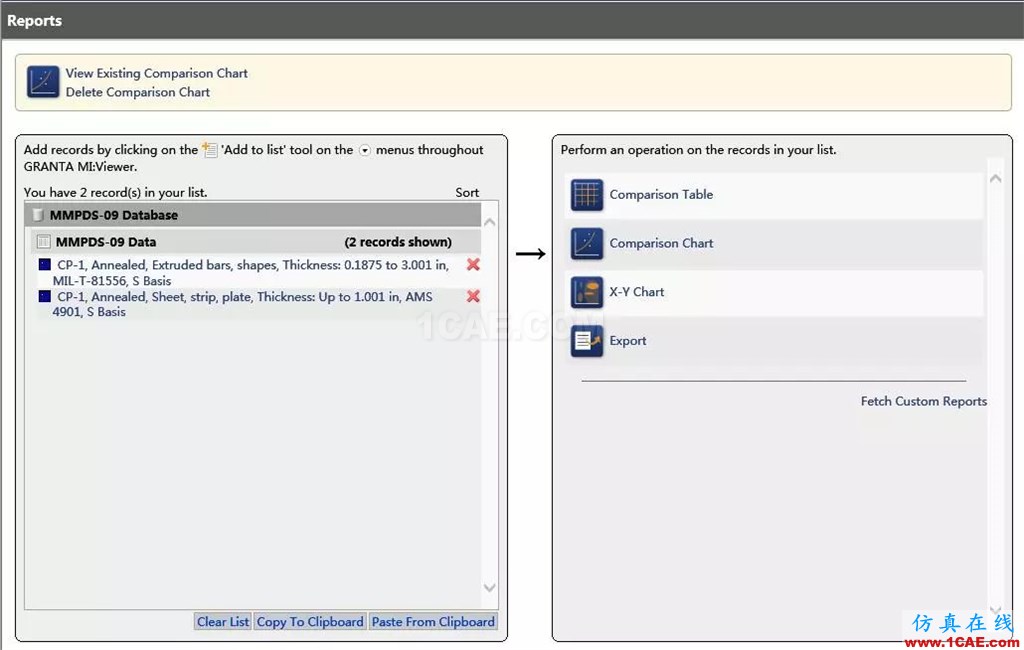Click scroll up arrow in records list
1024x650 pixels.
pyautogui.click(x=490, y=223)
